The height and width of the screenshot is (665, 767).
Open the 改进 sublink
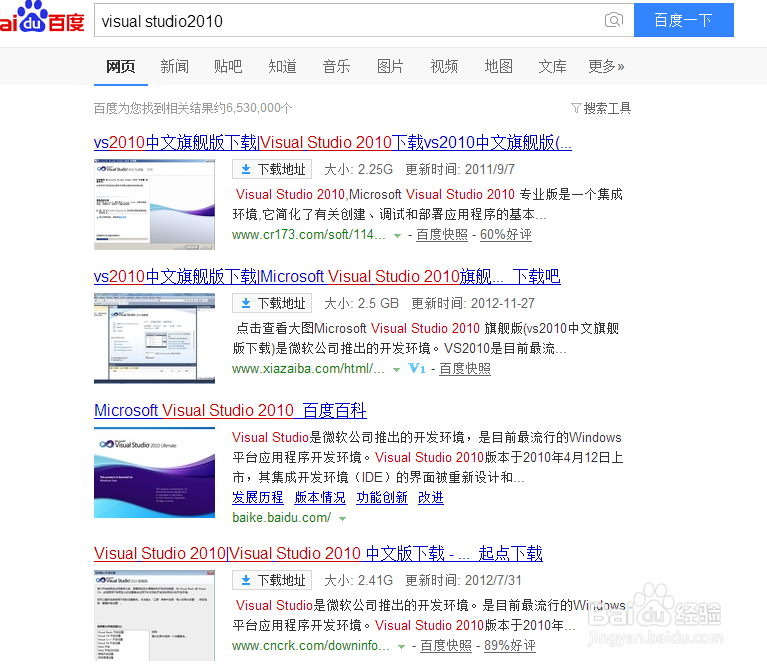pos(431,498)
